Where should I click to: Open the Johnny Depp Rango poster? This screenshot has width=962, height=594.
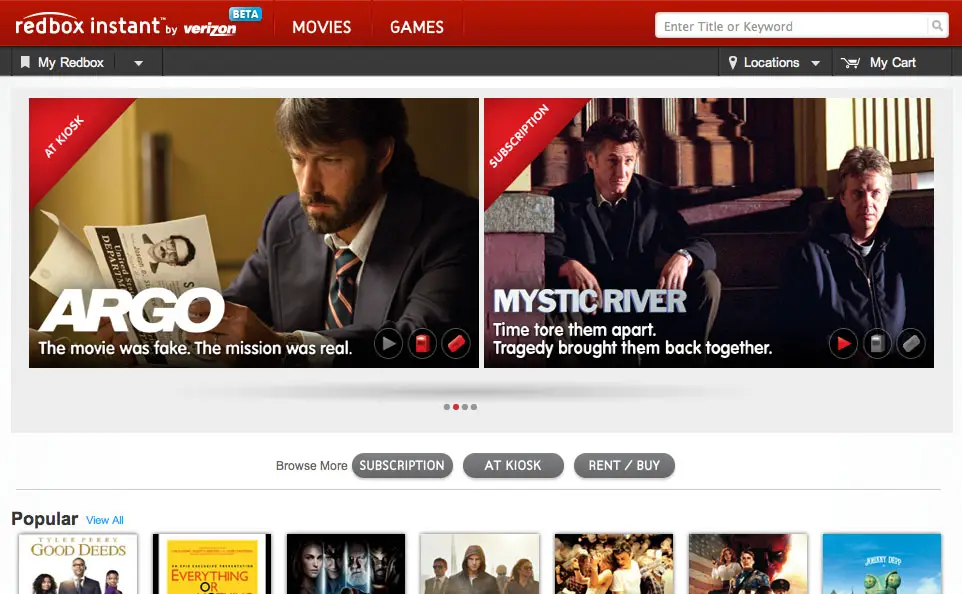point(882,564)
